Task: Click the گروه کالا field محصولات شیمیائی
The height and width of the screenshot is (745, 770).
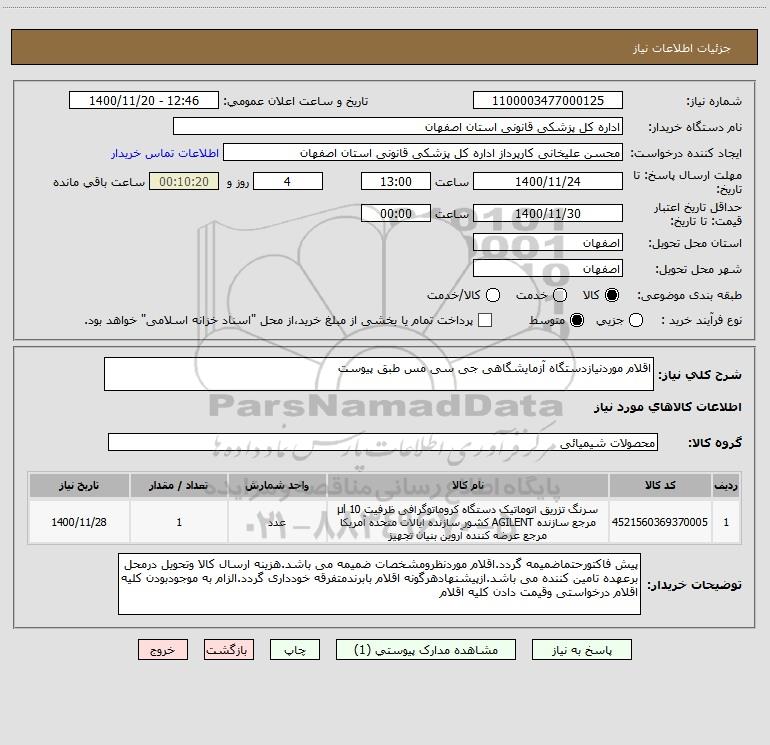Action: [x=383, y=442]
